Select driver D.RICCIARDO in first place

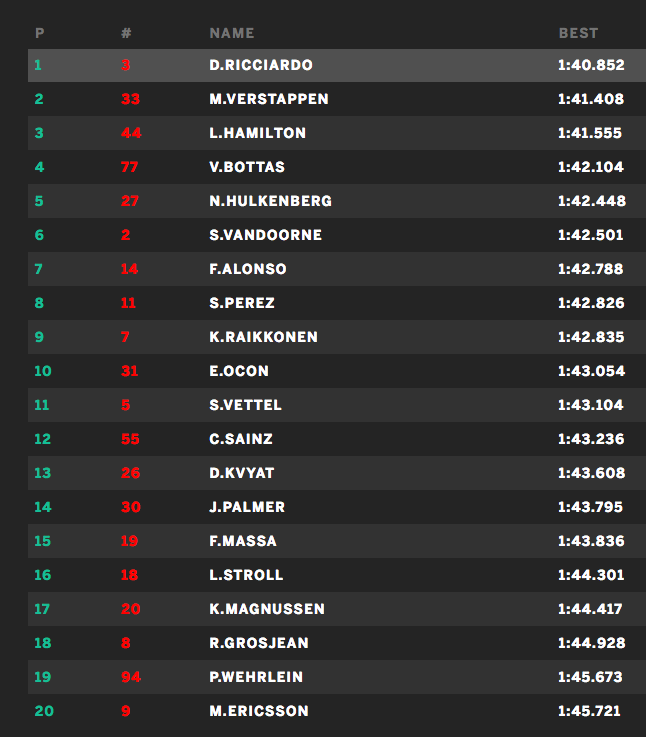click(x=261, y=65)
